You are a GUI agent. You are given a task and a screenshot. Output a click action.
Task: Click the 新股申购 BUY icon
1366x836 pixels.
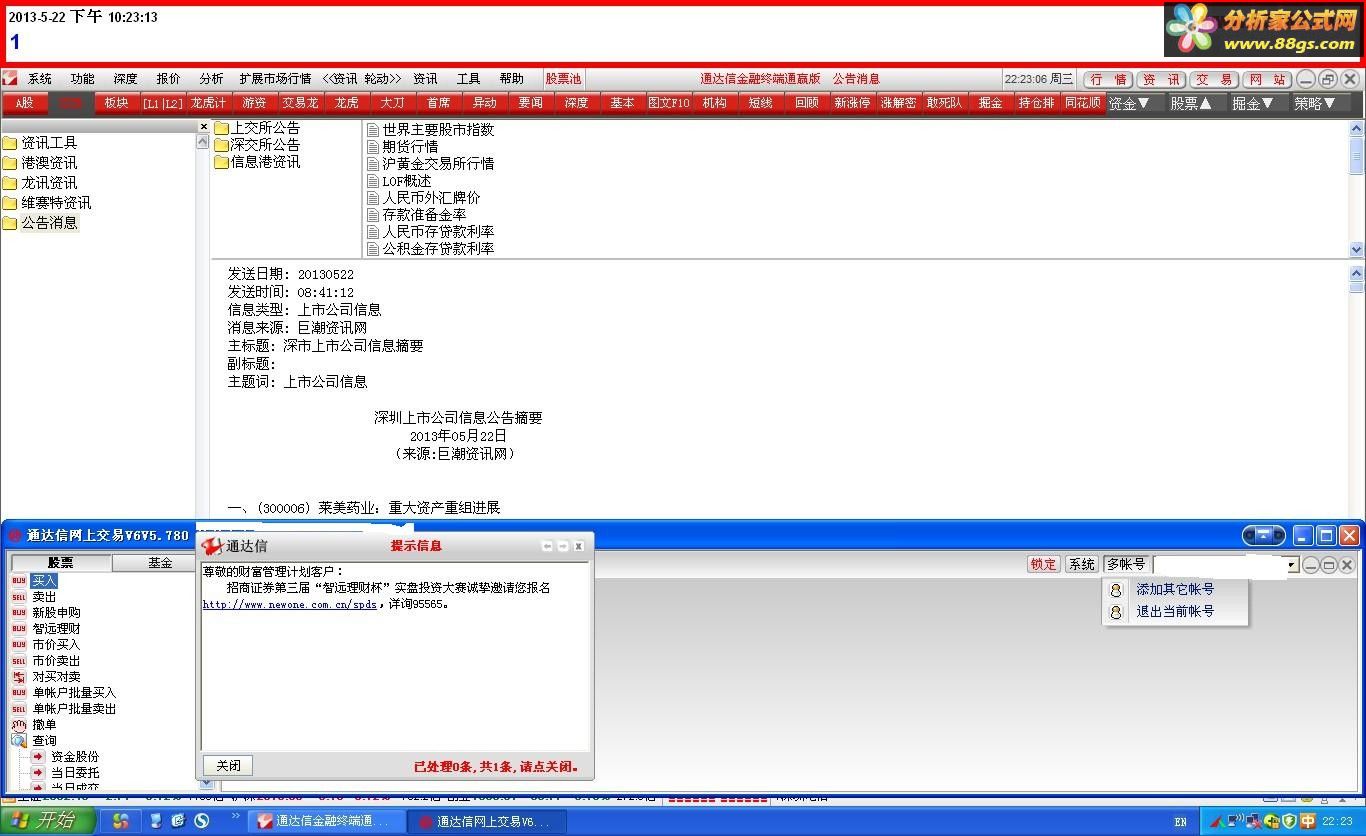[x=19, y=613]
